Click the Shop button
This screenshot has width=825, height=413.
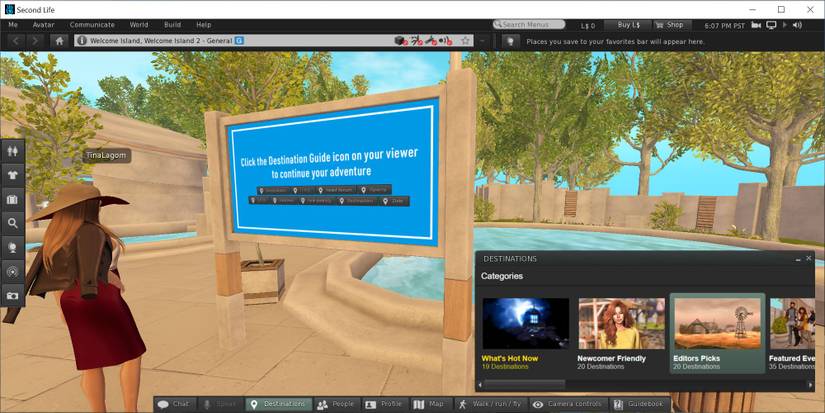coord(672,25)
